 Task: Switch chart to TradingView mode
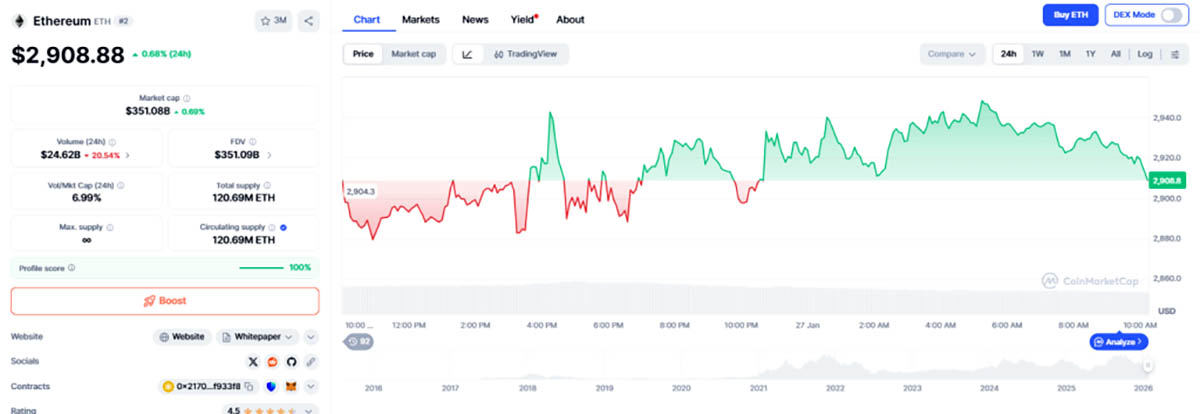click(x=525, y=54)
